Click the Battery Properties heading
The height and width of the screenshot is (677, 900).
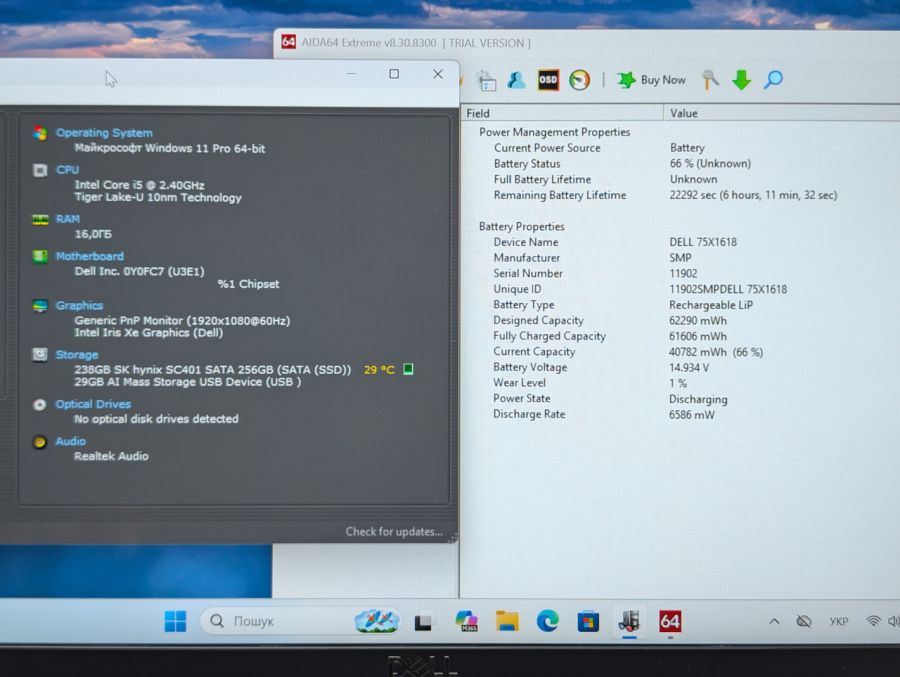tap(521, 226)
